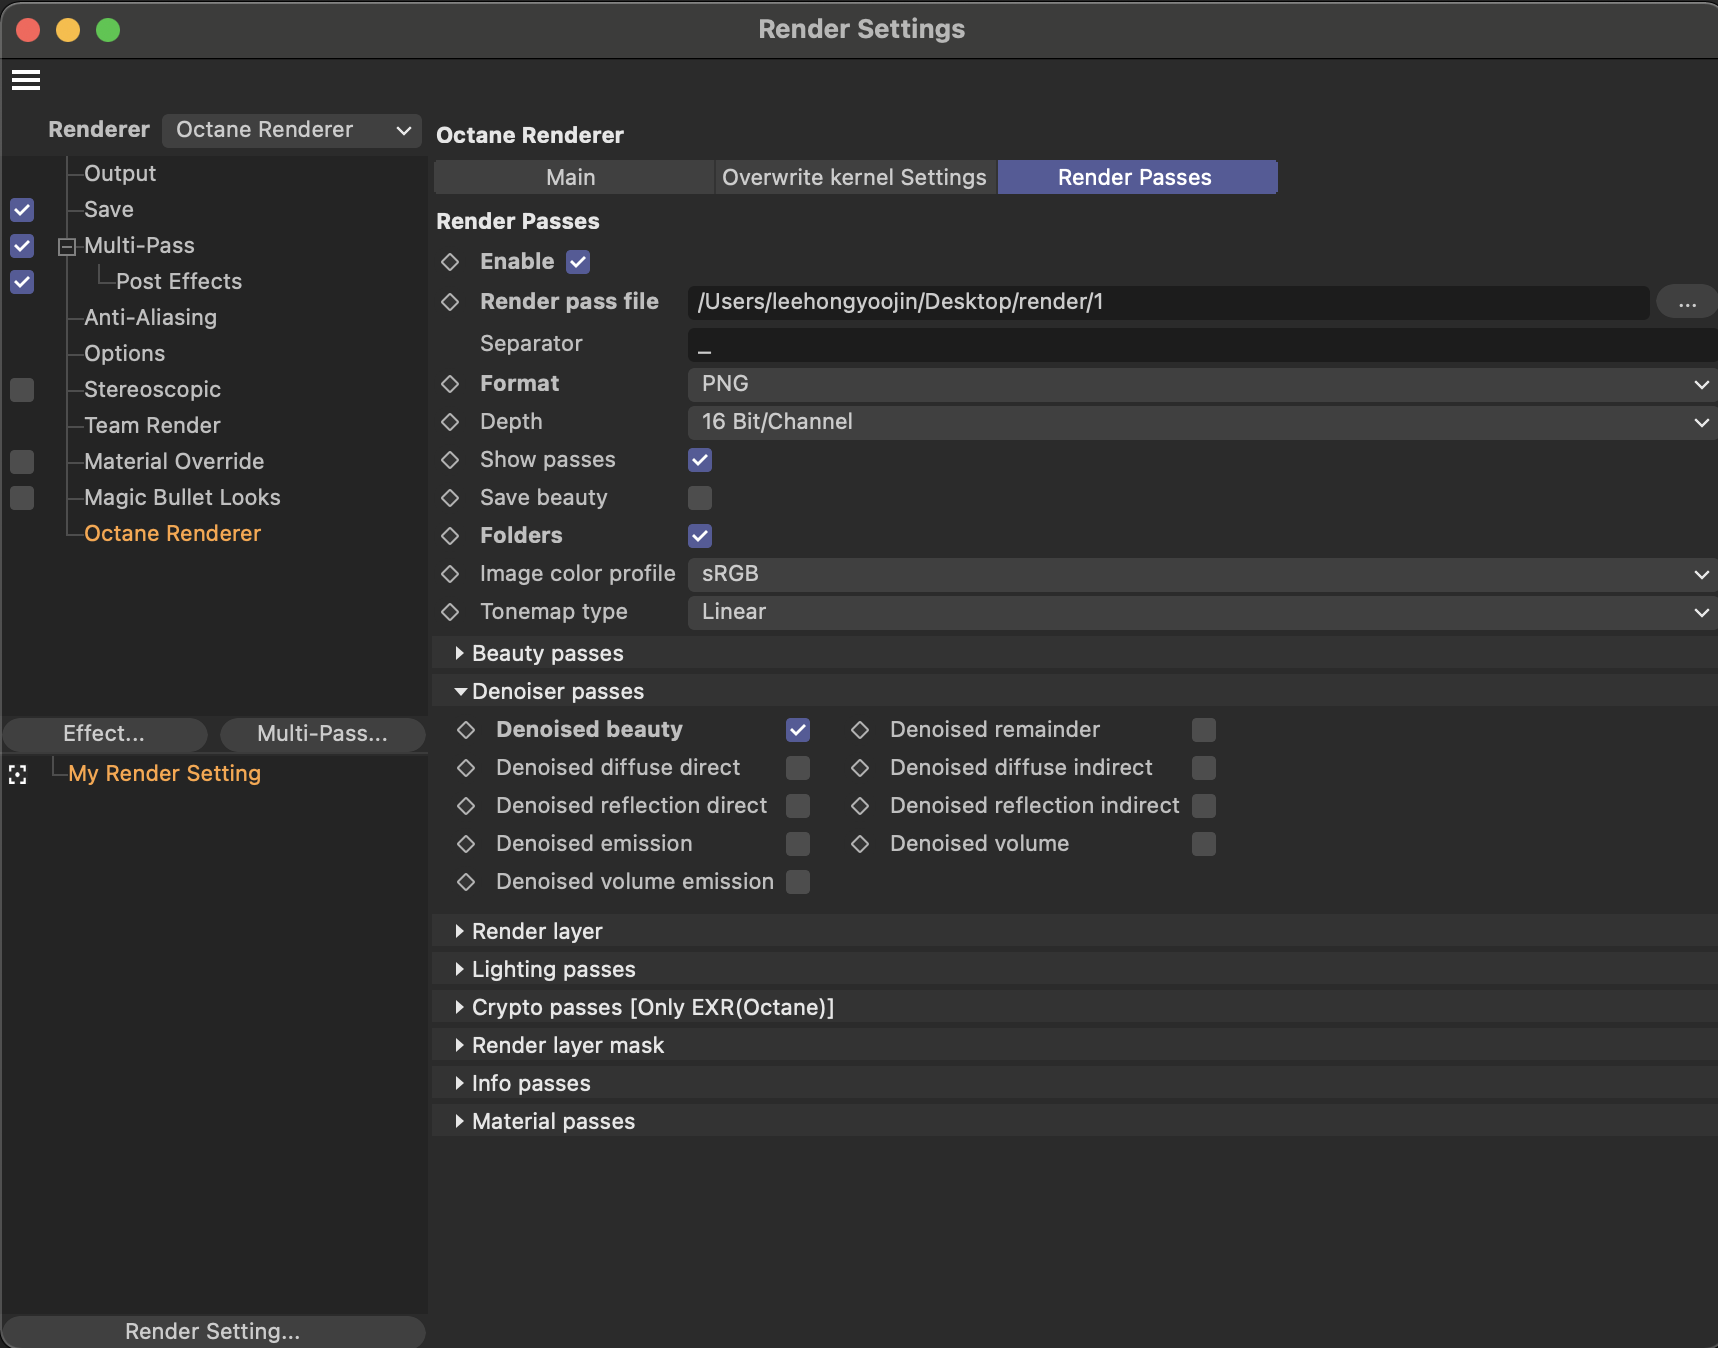
Task: Open the hamburger menu icon
Action: click(26, 80)
